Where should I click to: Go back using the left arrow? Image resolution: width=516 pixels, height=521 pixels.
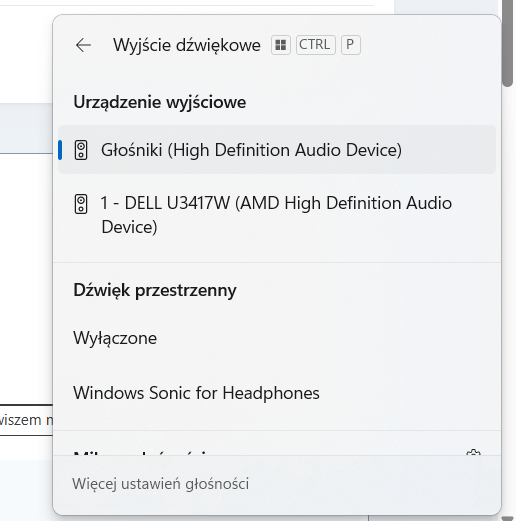(83, 45)
